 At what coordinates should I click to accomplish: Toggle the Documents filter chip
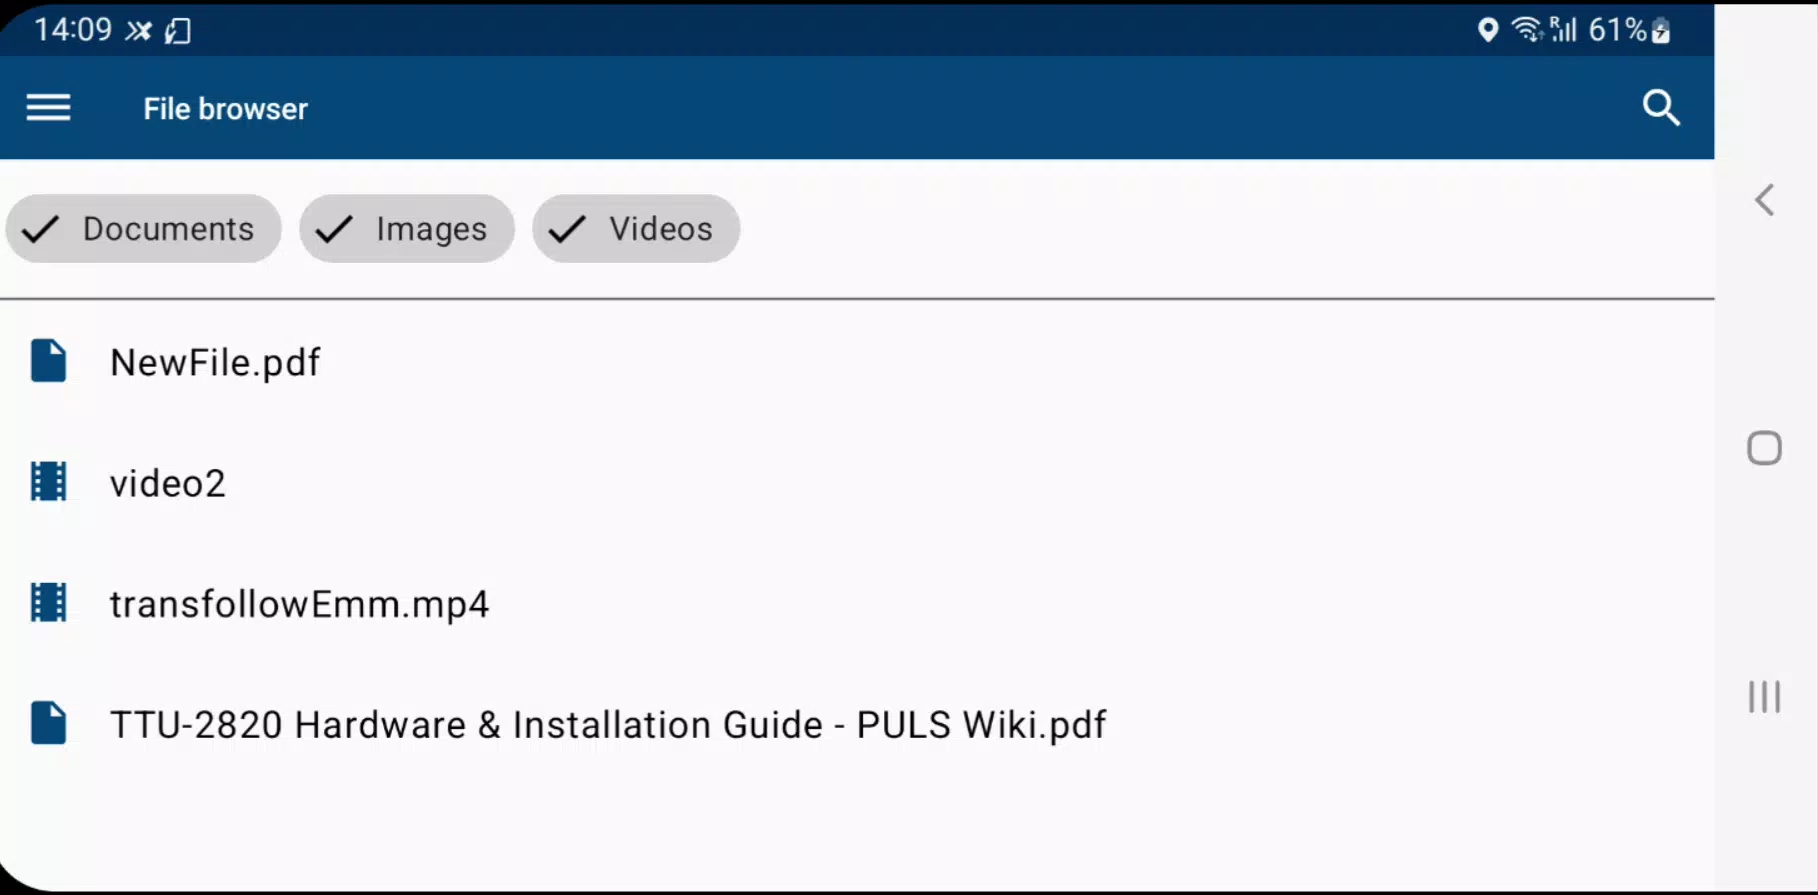pos(143,229)
